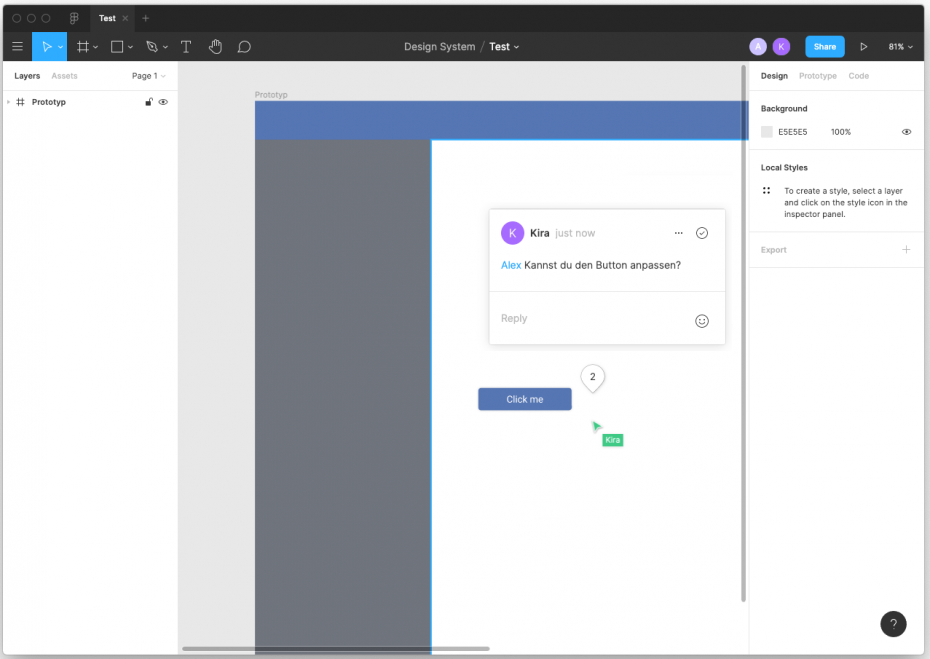Select the Frame tool

pos(83,47)
